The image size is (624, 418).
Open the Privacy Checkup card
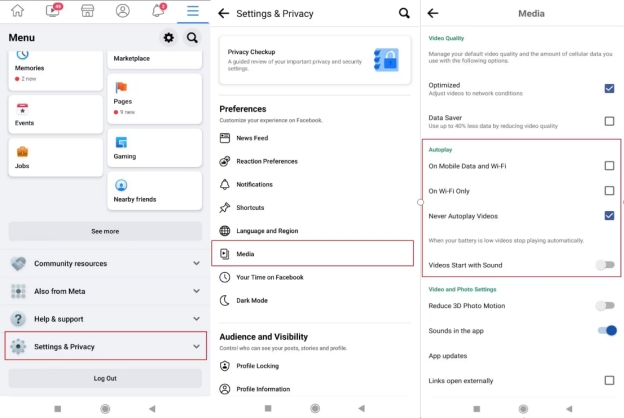[315, 60]
